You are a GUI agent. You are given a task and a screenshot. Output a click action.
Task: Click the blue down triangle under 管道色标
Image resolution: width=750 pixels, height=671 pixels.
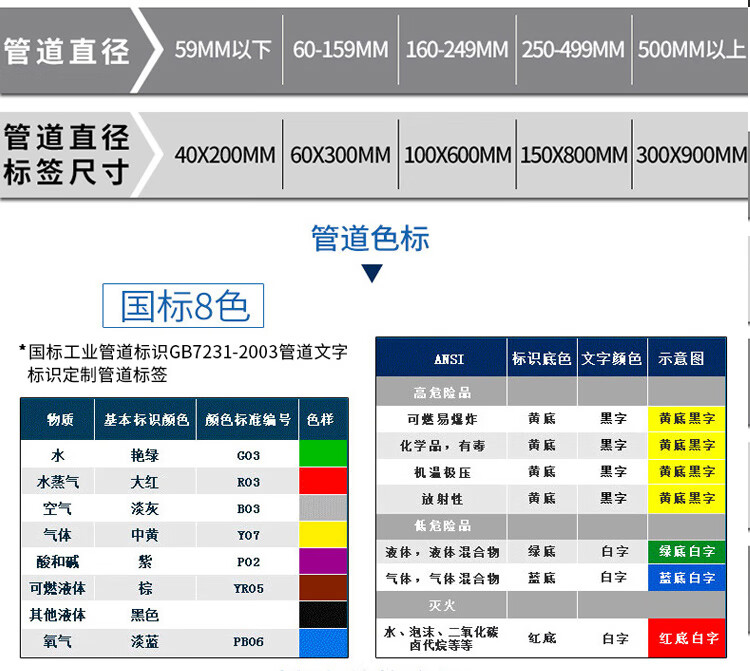point(371,273)
